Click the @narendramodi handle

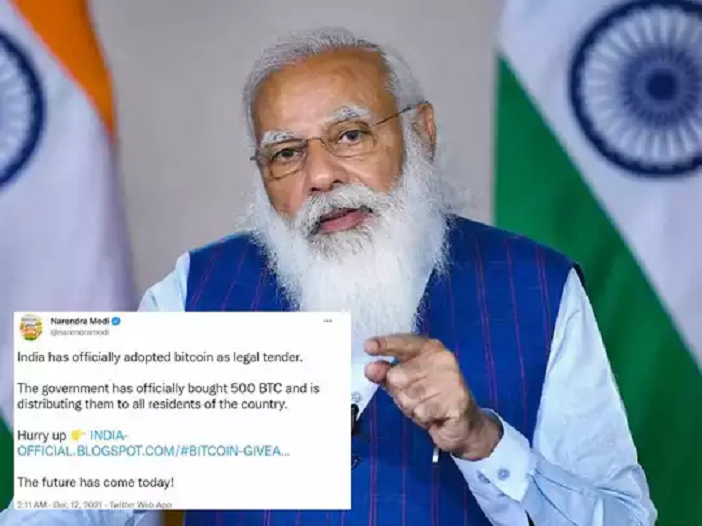click(80, 333)
